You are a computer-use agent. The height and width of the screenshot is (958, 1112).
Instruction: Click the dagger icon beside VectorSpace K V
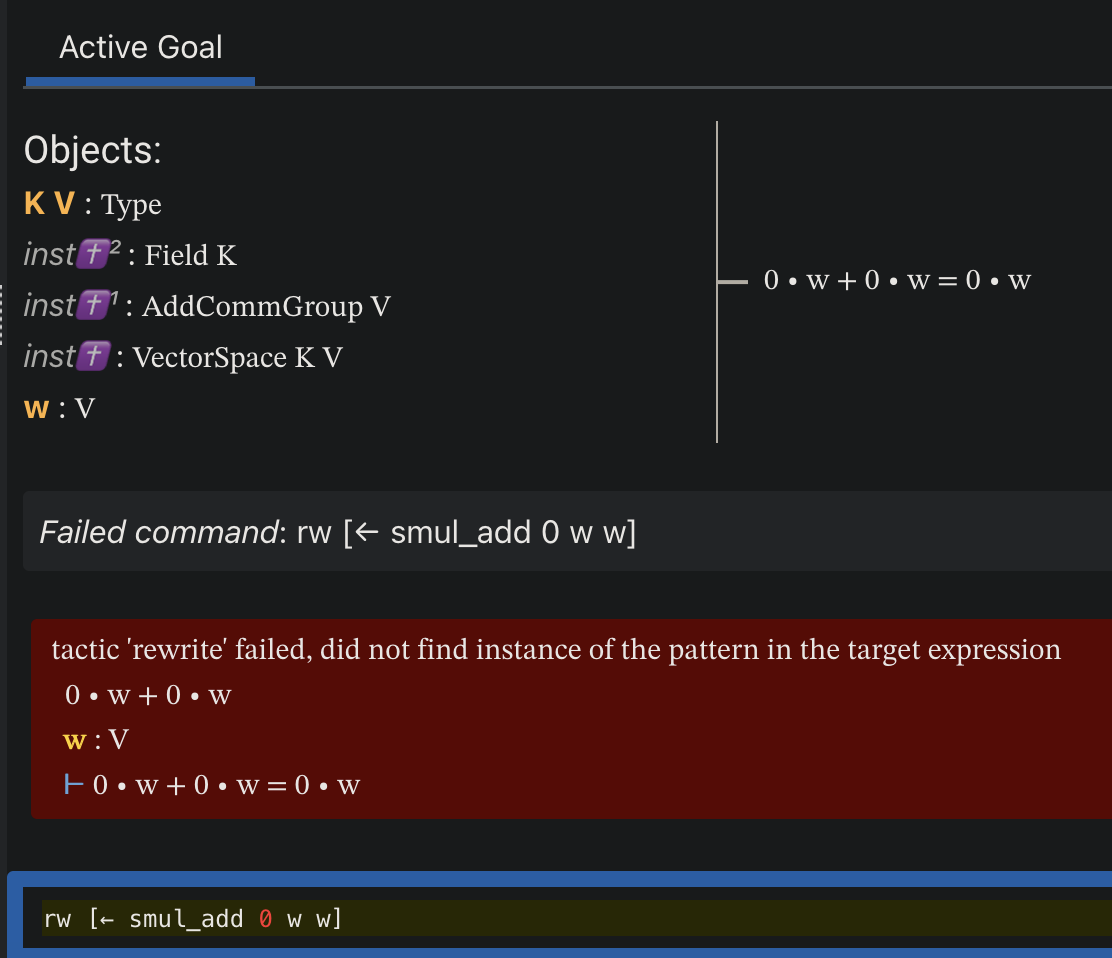[93, 357]
